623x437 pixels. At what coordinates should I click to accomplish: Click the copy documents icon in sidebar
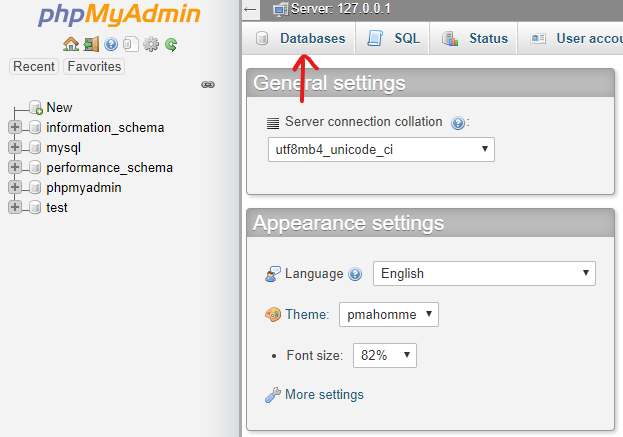(131, 44)
